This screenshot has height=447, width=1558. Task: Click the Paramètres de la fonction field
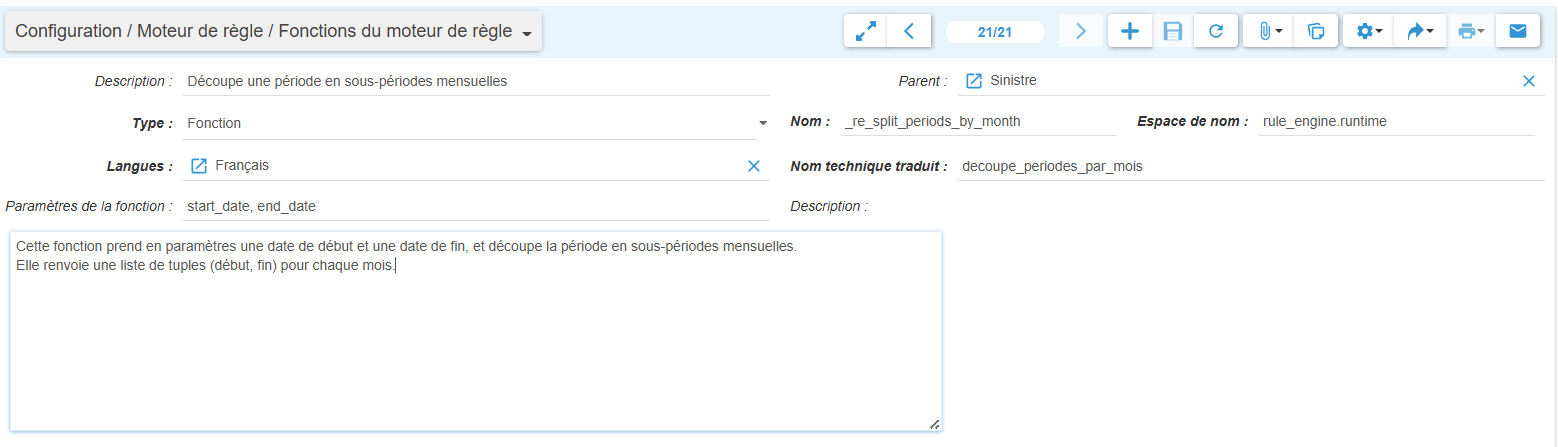[x=476, y=207]
